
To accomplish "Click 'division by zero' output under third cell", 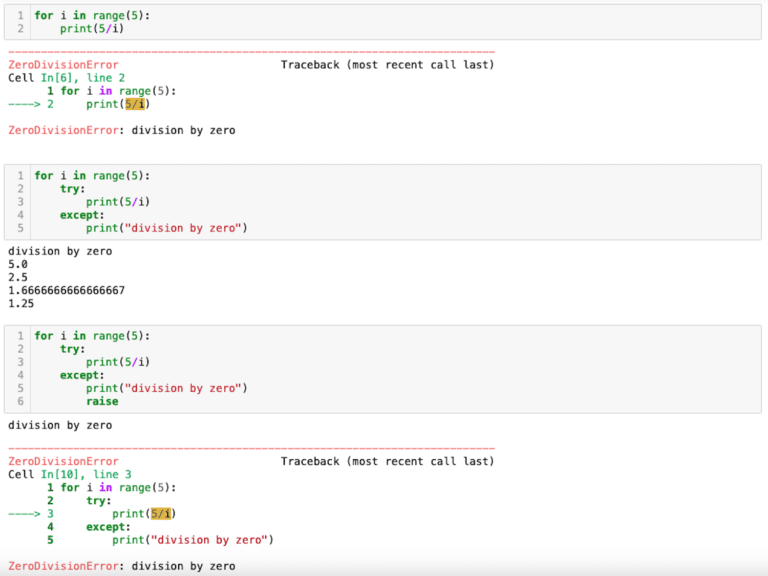I will 60,425.
